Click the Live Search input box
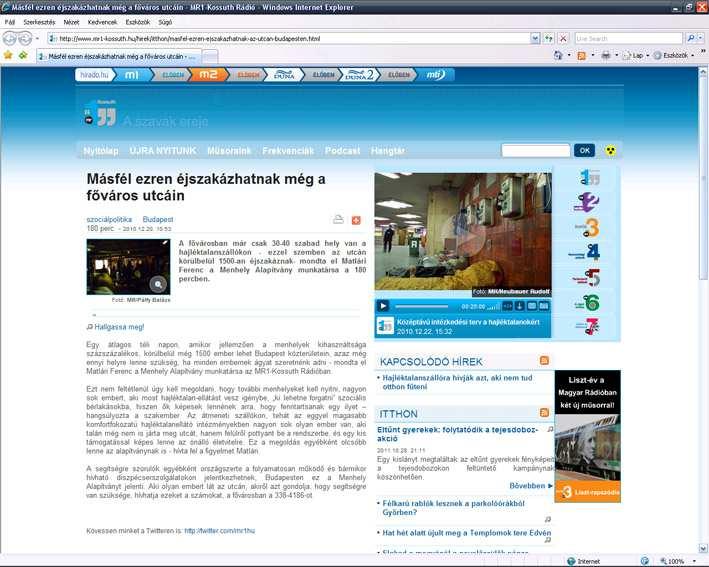 coord(629,38)
